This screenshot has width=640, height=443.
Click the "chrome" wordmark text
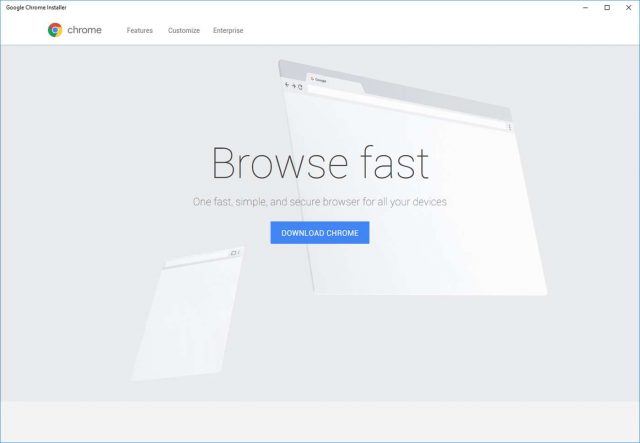(84, 31)
